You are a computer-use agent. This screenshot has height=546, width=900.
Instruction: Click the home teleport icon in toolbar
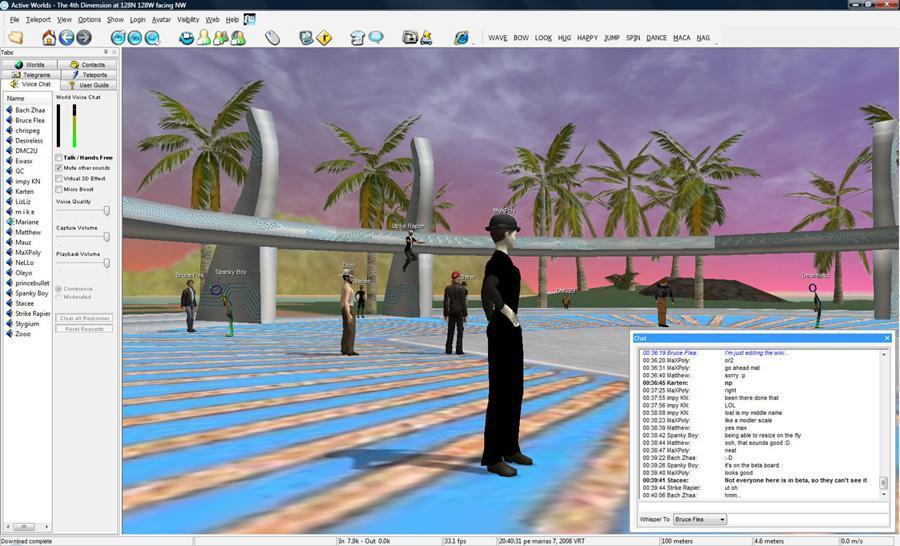point(49,38)
